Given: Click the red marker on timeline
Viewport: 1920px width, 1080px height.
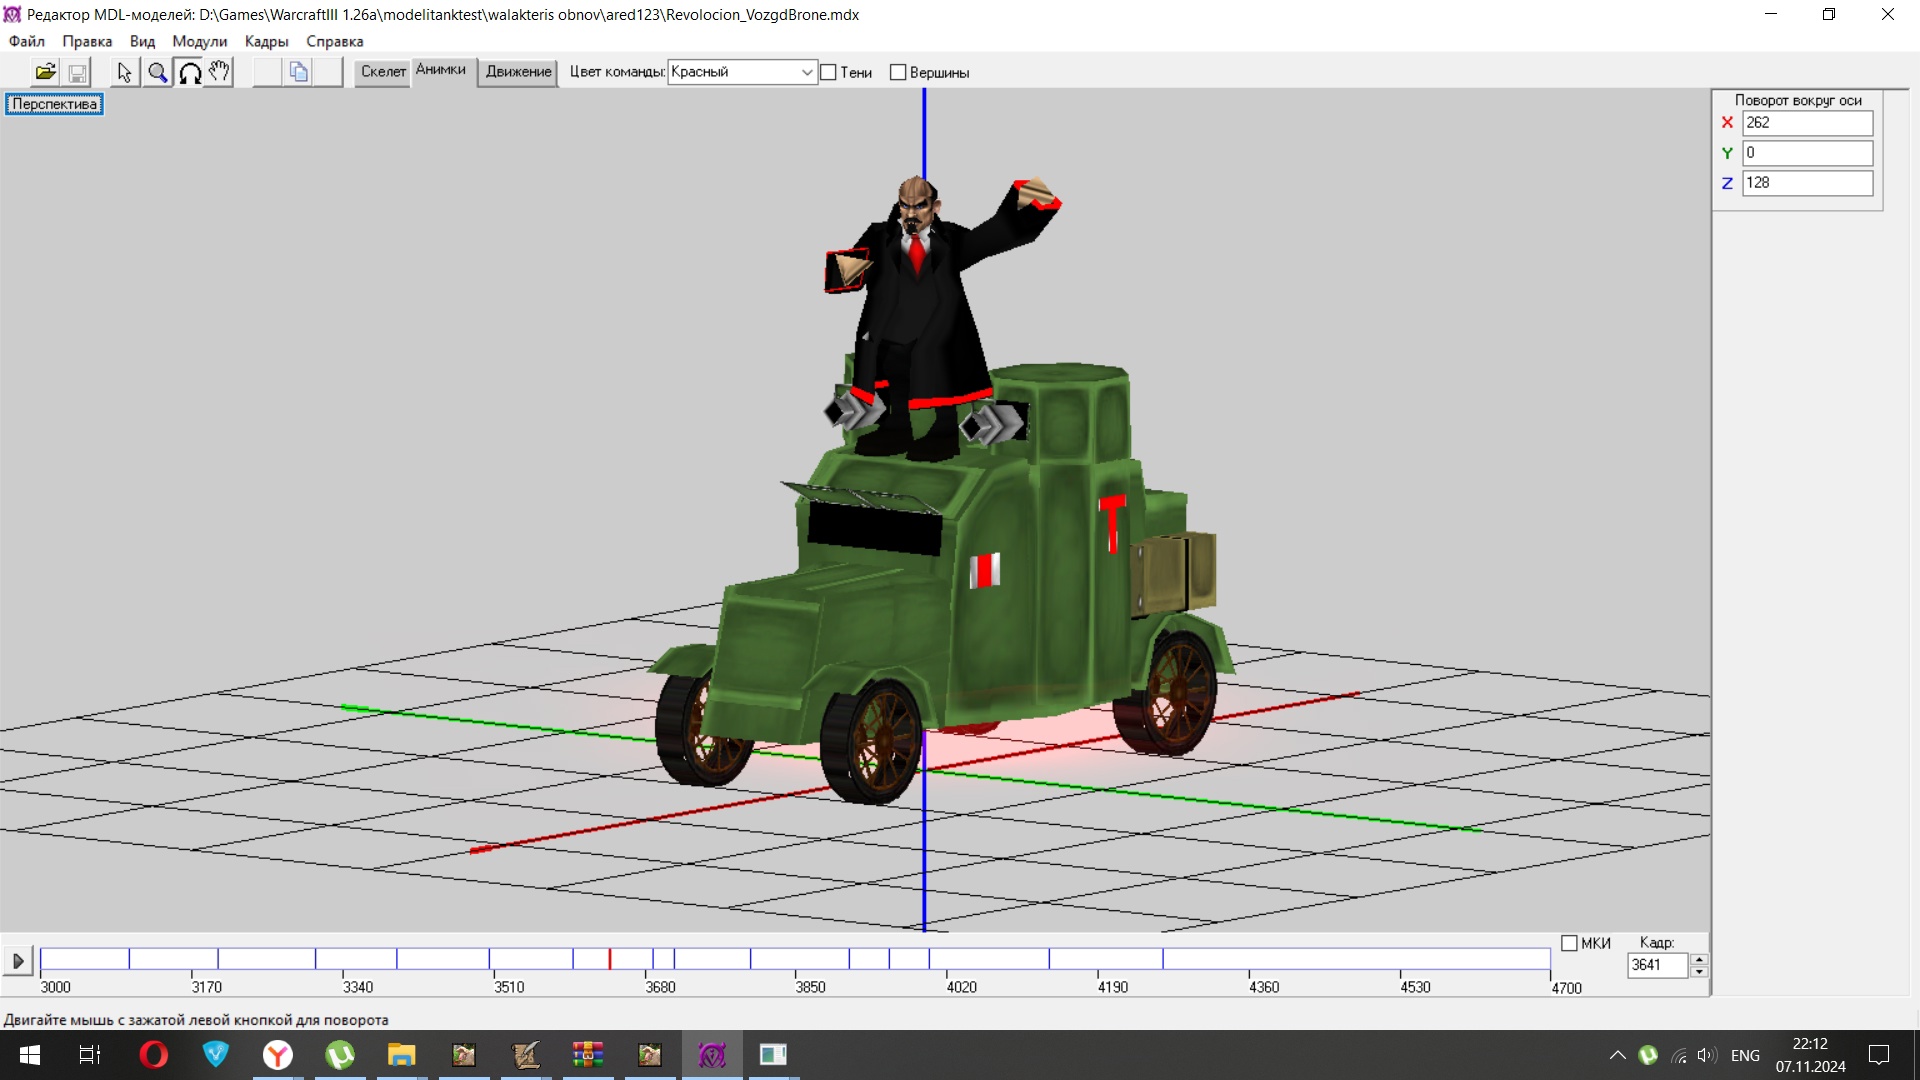Looking at the screenshot, I should [x=609, y=959].
